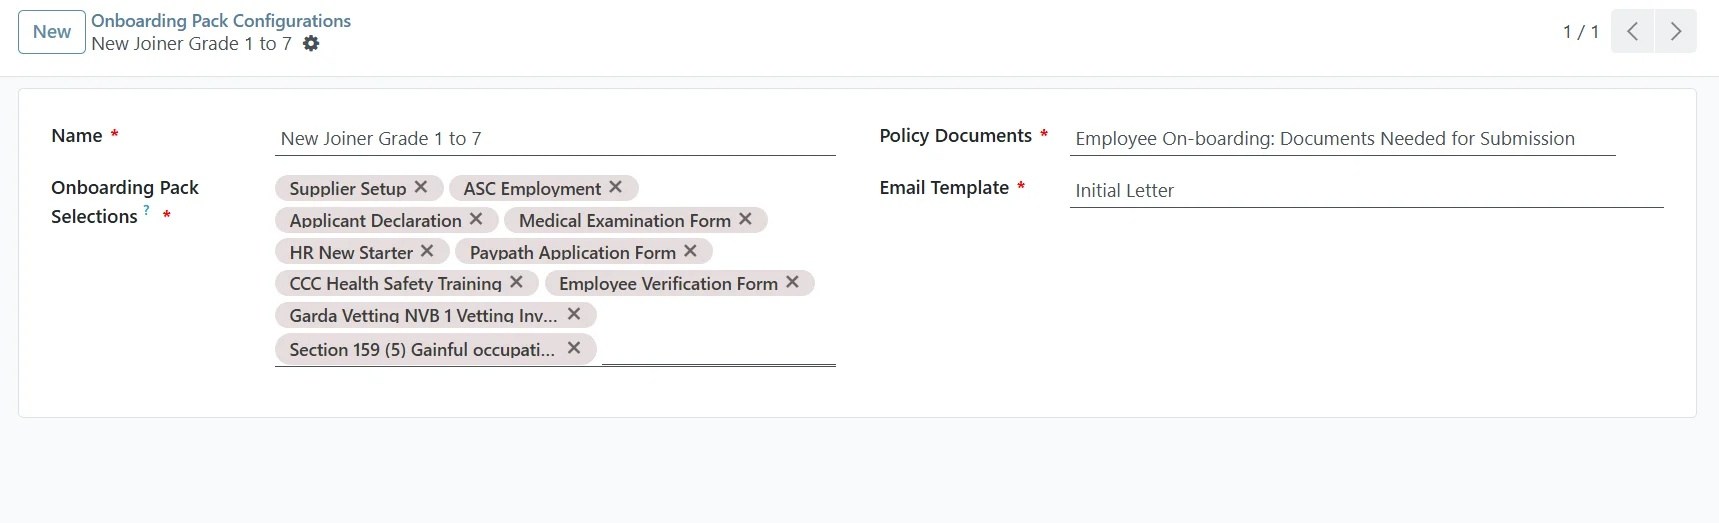The height and width of the screenshot is (523, 1719).
Task: Open the Policy Documents dropdown field
Action: pyautogui.click(x=1342, y=139)
